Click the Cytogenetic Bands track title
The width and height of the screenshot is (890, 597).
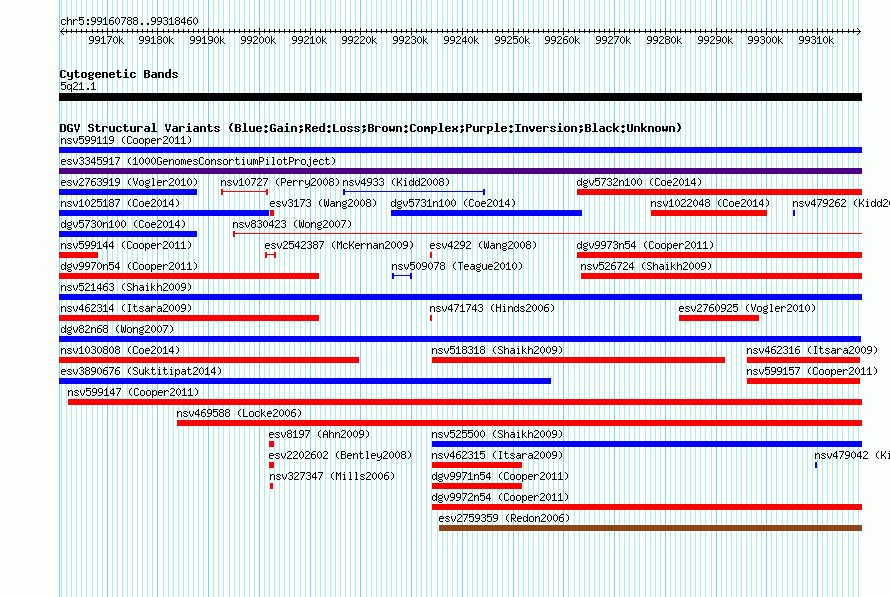point(119,74)
